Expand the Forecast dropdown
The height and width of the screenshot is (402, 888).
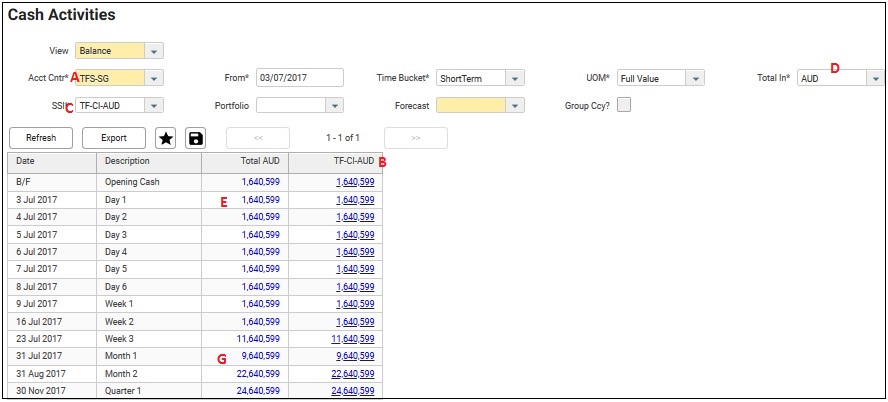click(515, 105)
